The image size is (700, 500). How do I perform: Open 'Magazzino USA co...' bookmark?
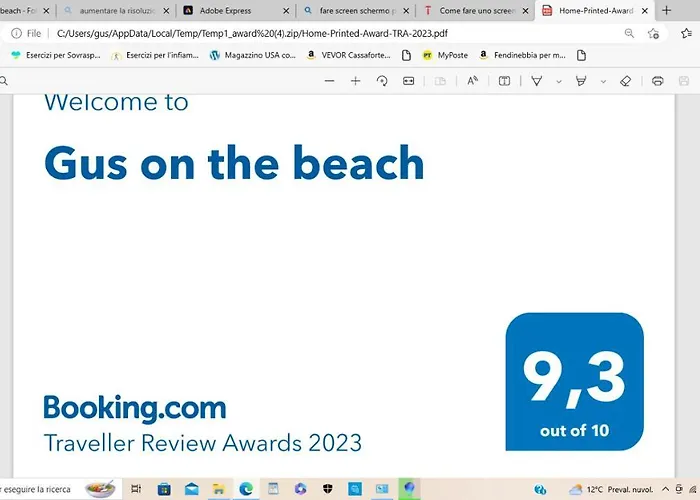pyautogui.click(x=253, y=55)
